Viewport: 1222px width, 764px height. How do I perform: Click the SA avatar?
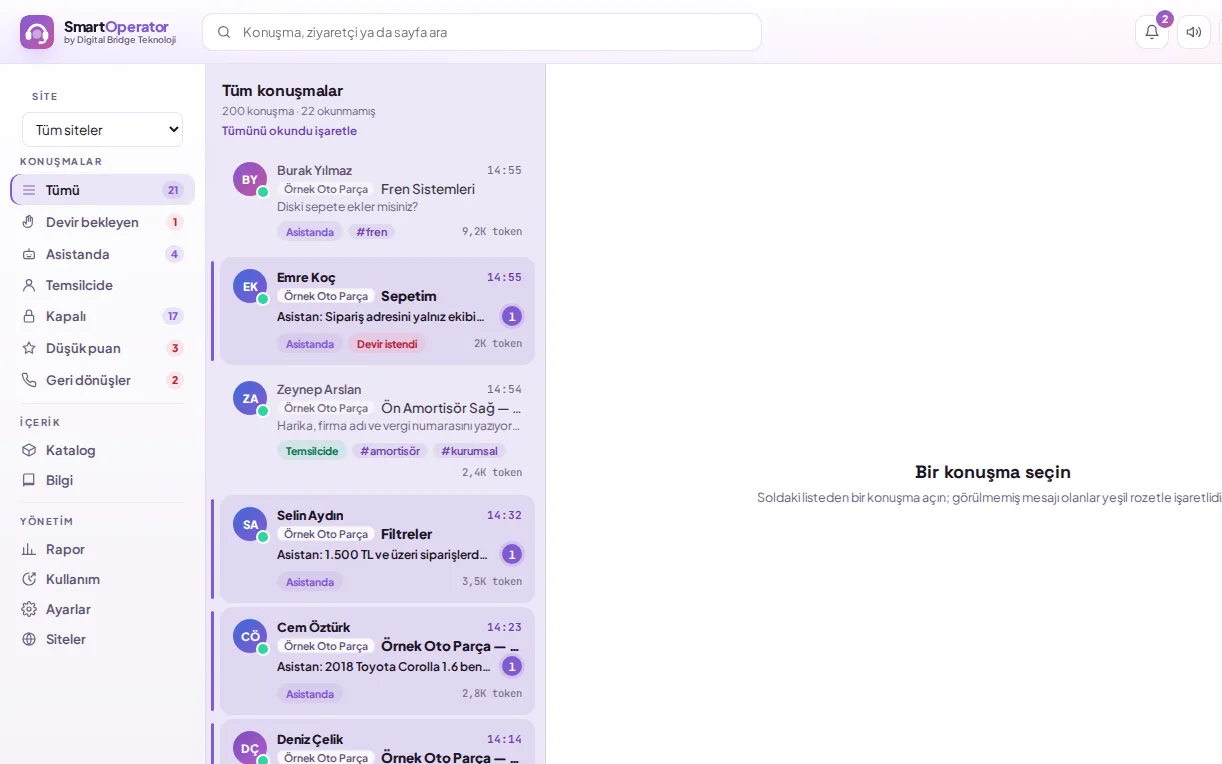(250, 524)
